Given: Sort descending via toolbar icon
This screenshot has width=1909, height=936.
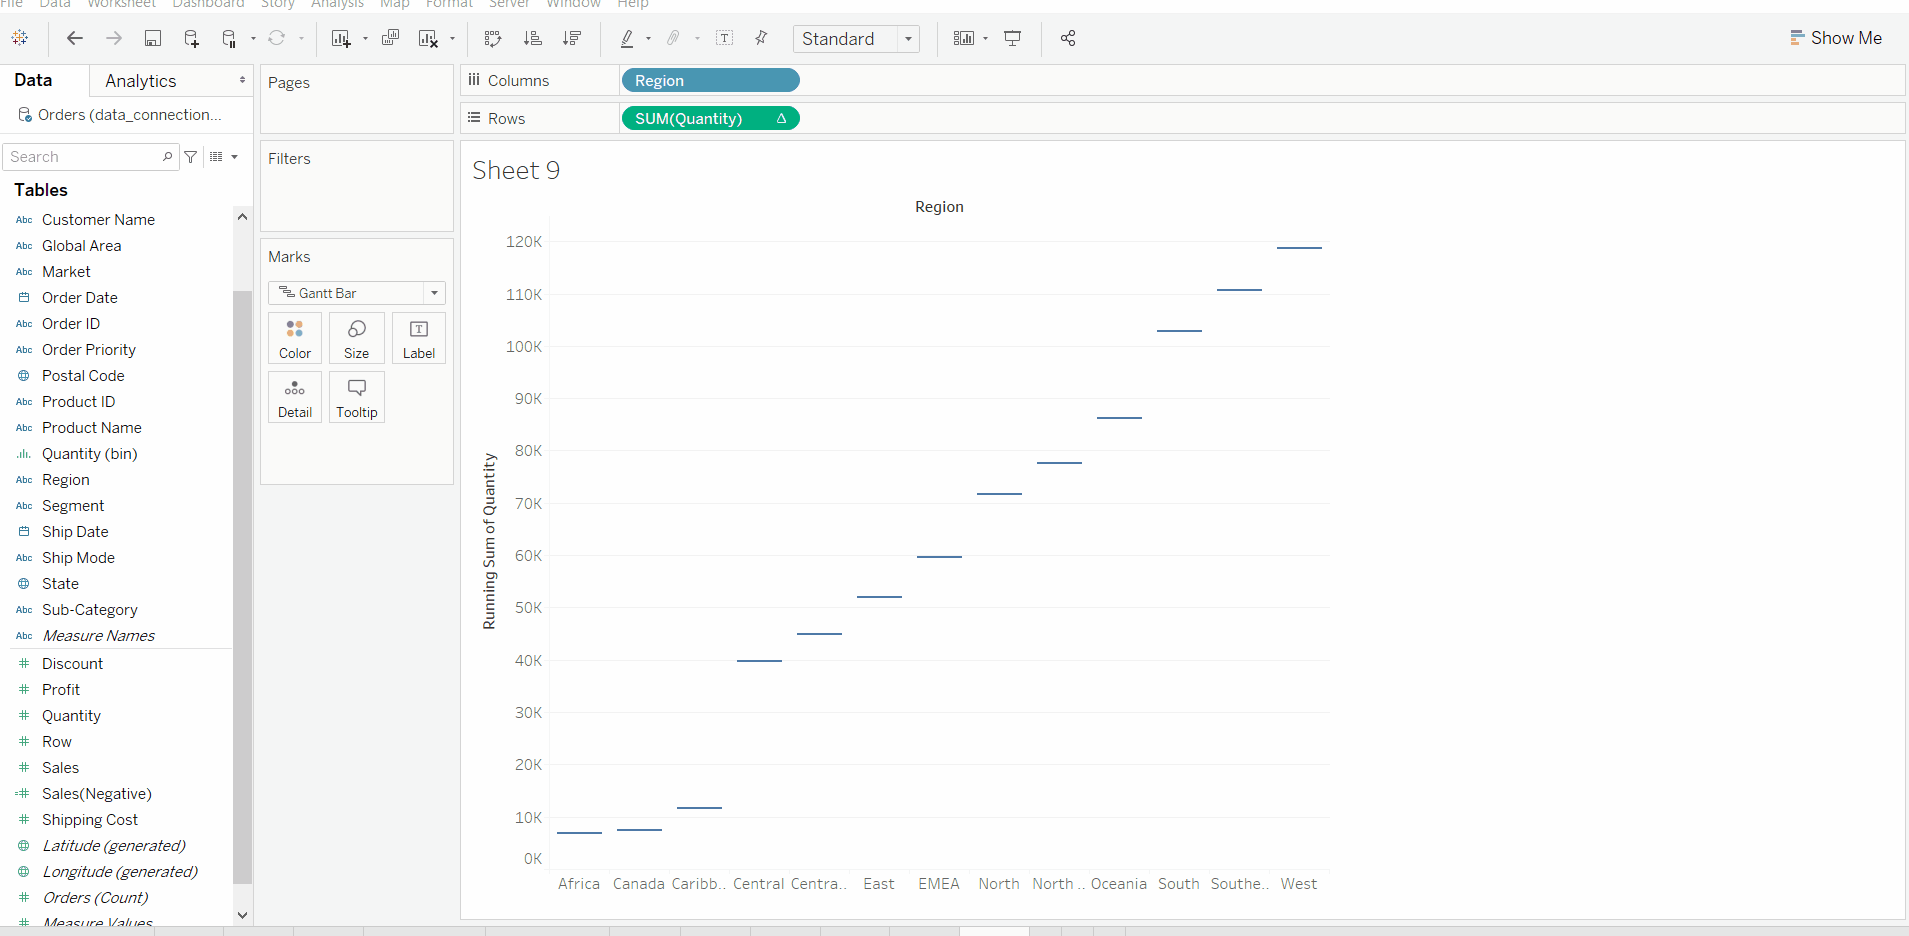Looking at the screenshot, I should pyautogui.click(x=572, y=38).
